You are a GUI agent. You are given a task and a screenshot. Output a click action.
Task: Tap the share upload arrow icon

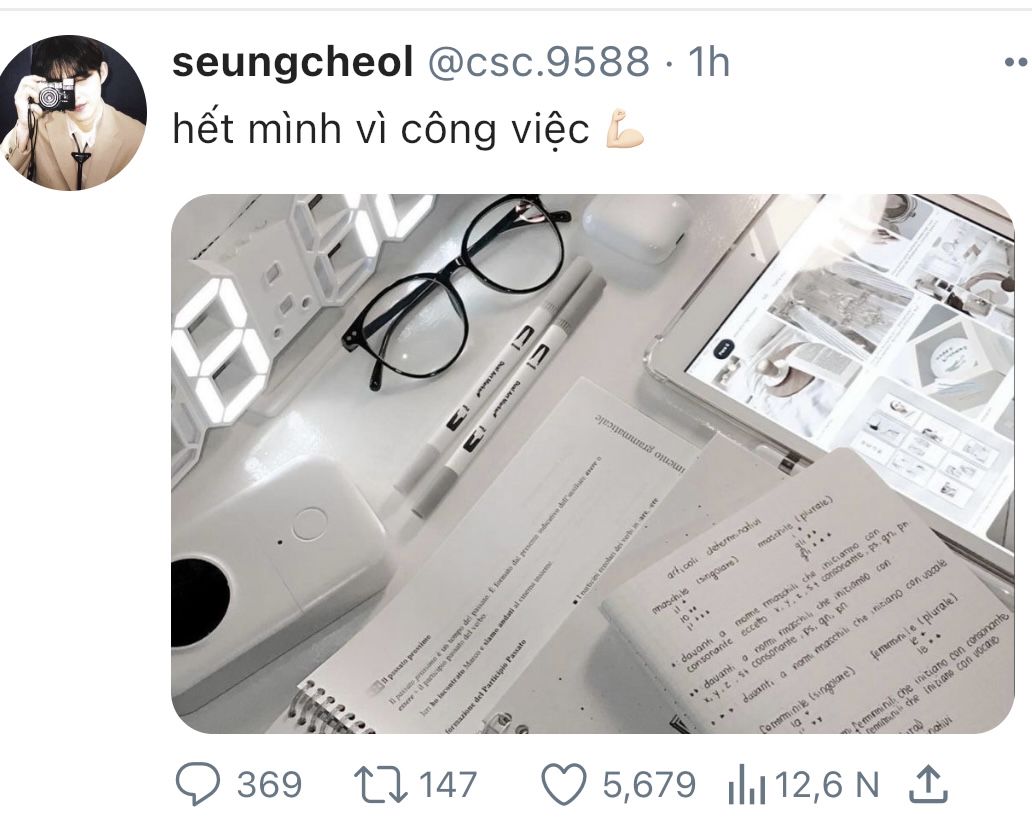click(x=927, y=785)
